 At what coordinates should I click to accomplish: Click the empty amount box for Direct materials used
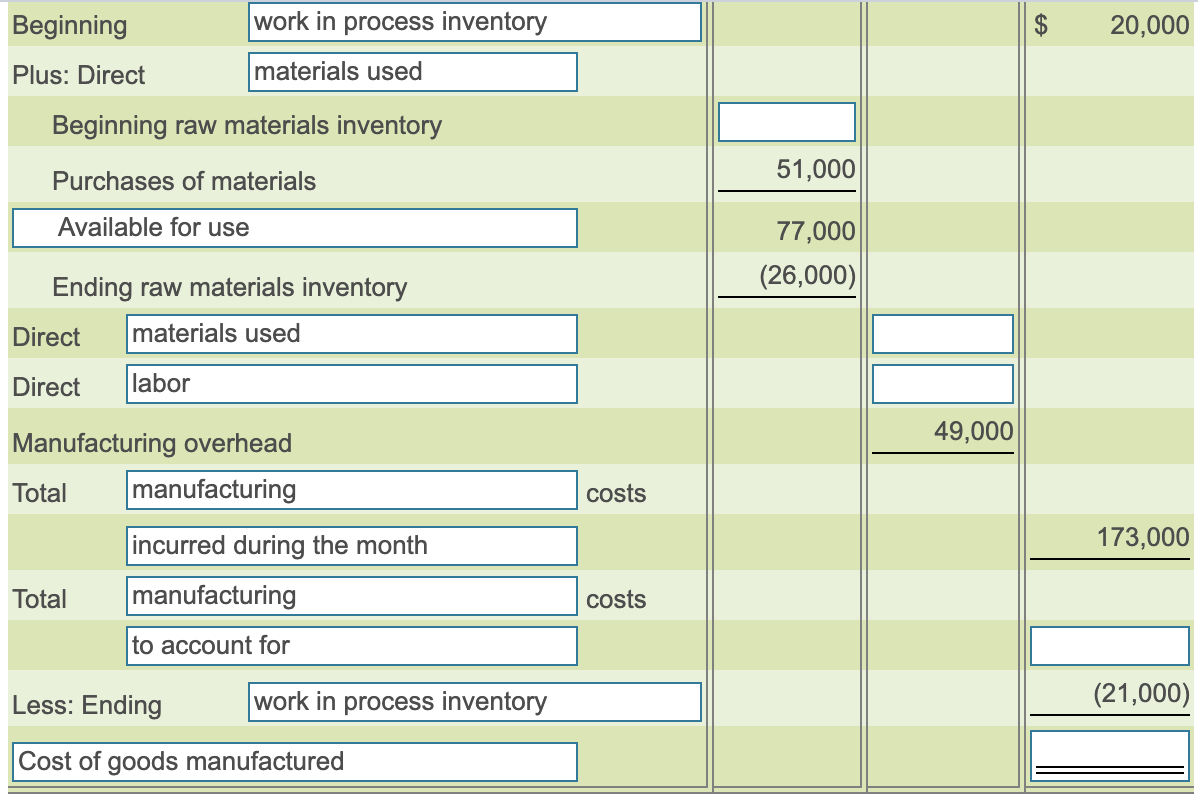[942, 333]
